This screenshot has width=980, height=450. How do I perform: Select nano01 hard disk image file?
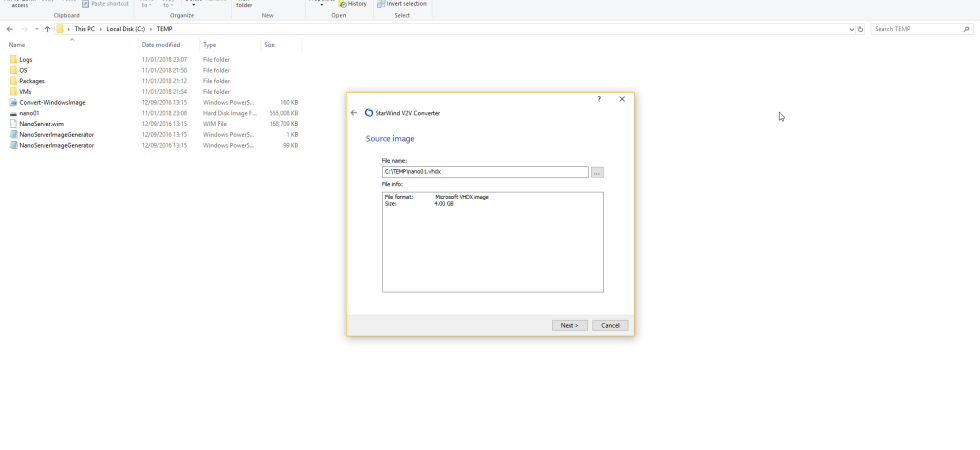click(x=29, y=113)
